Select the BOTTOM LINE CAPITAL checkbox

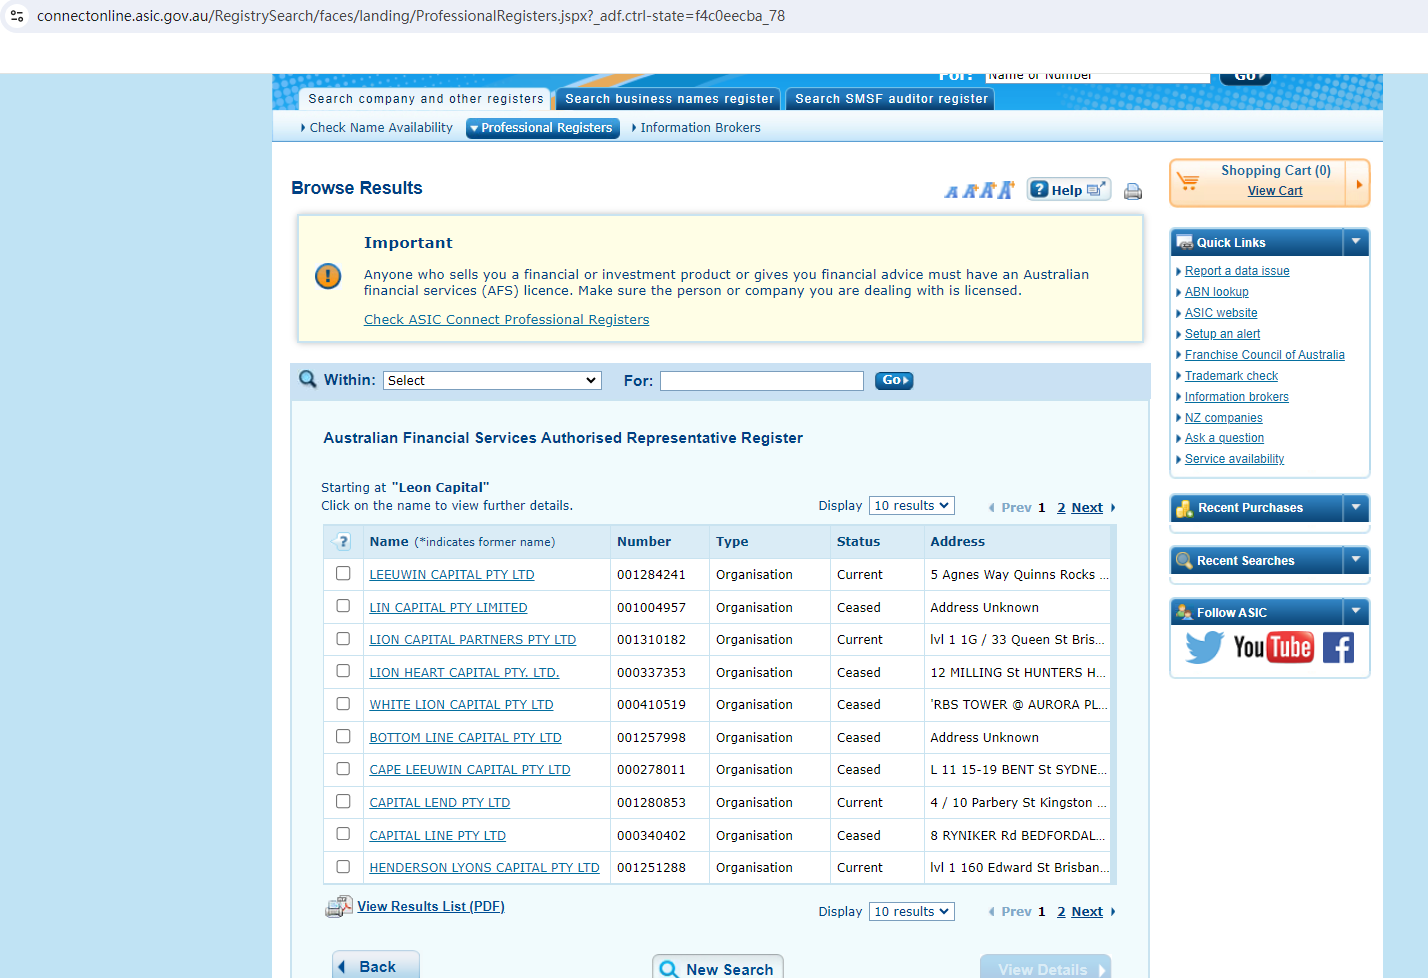tap(343, 736)
